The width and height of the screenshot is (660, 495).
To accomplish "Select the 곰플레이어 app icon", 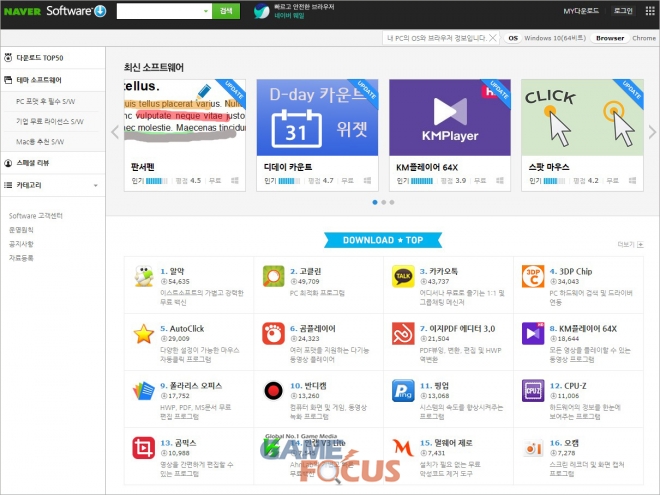I will (273, 333).
